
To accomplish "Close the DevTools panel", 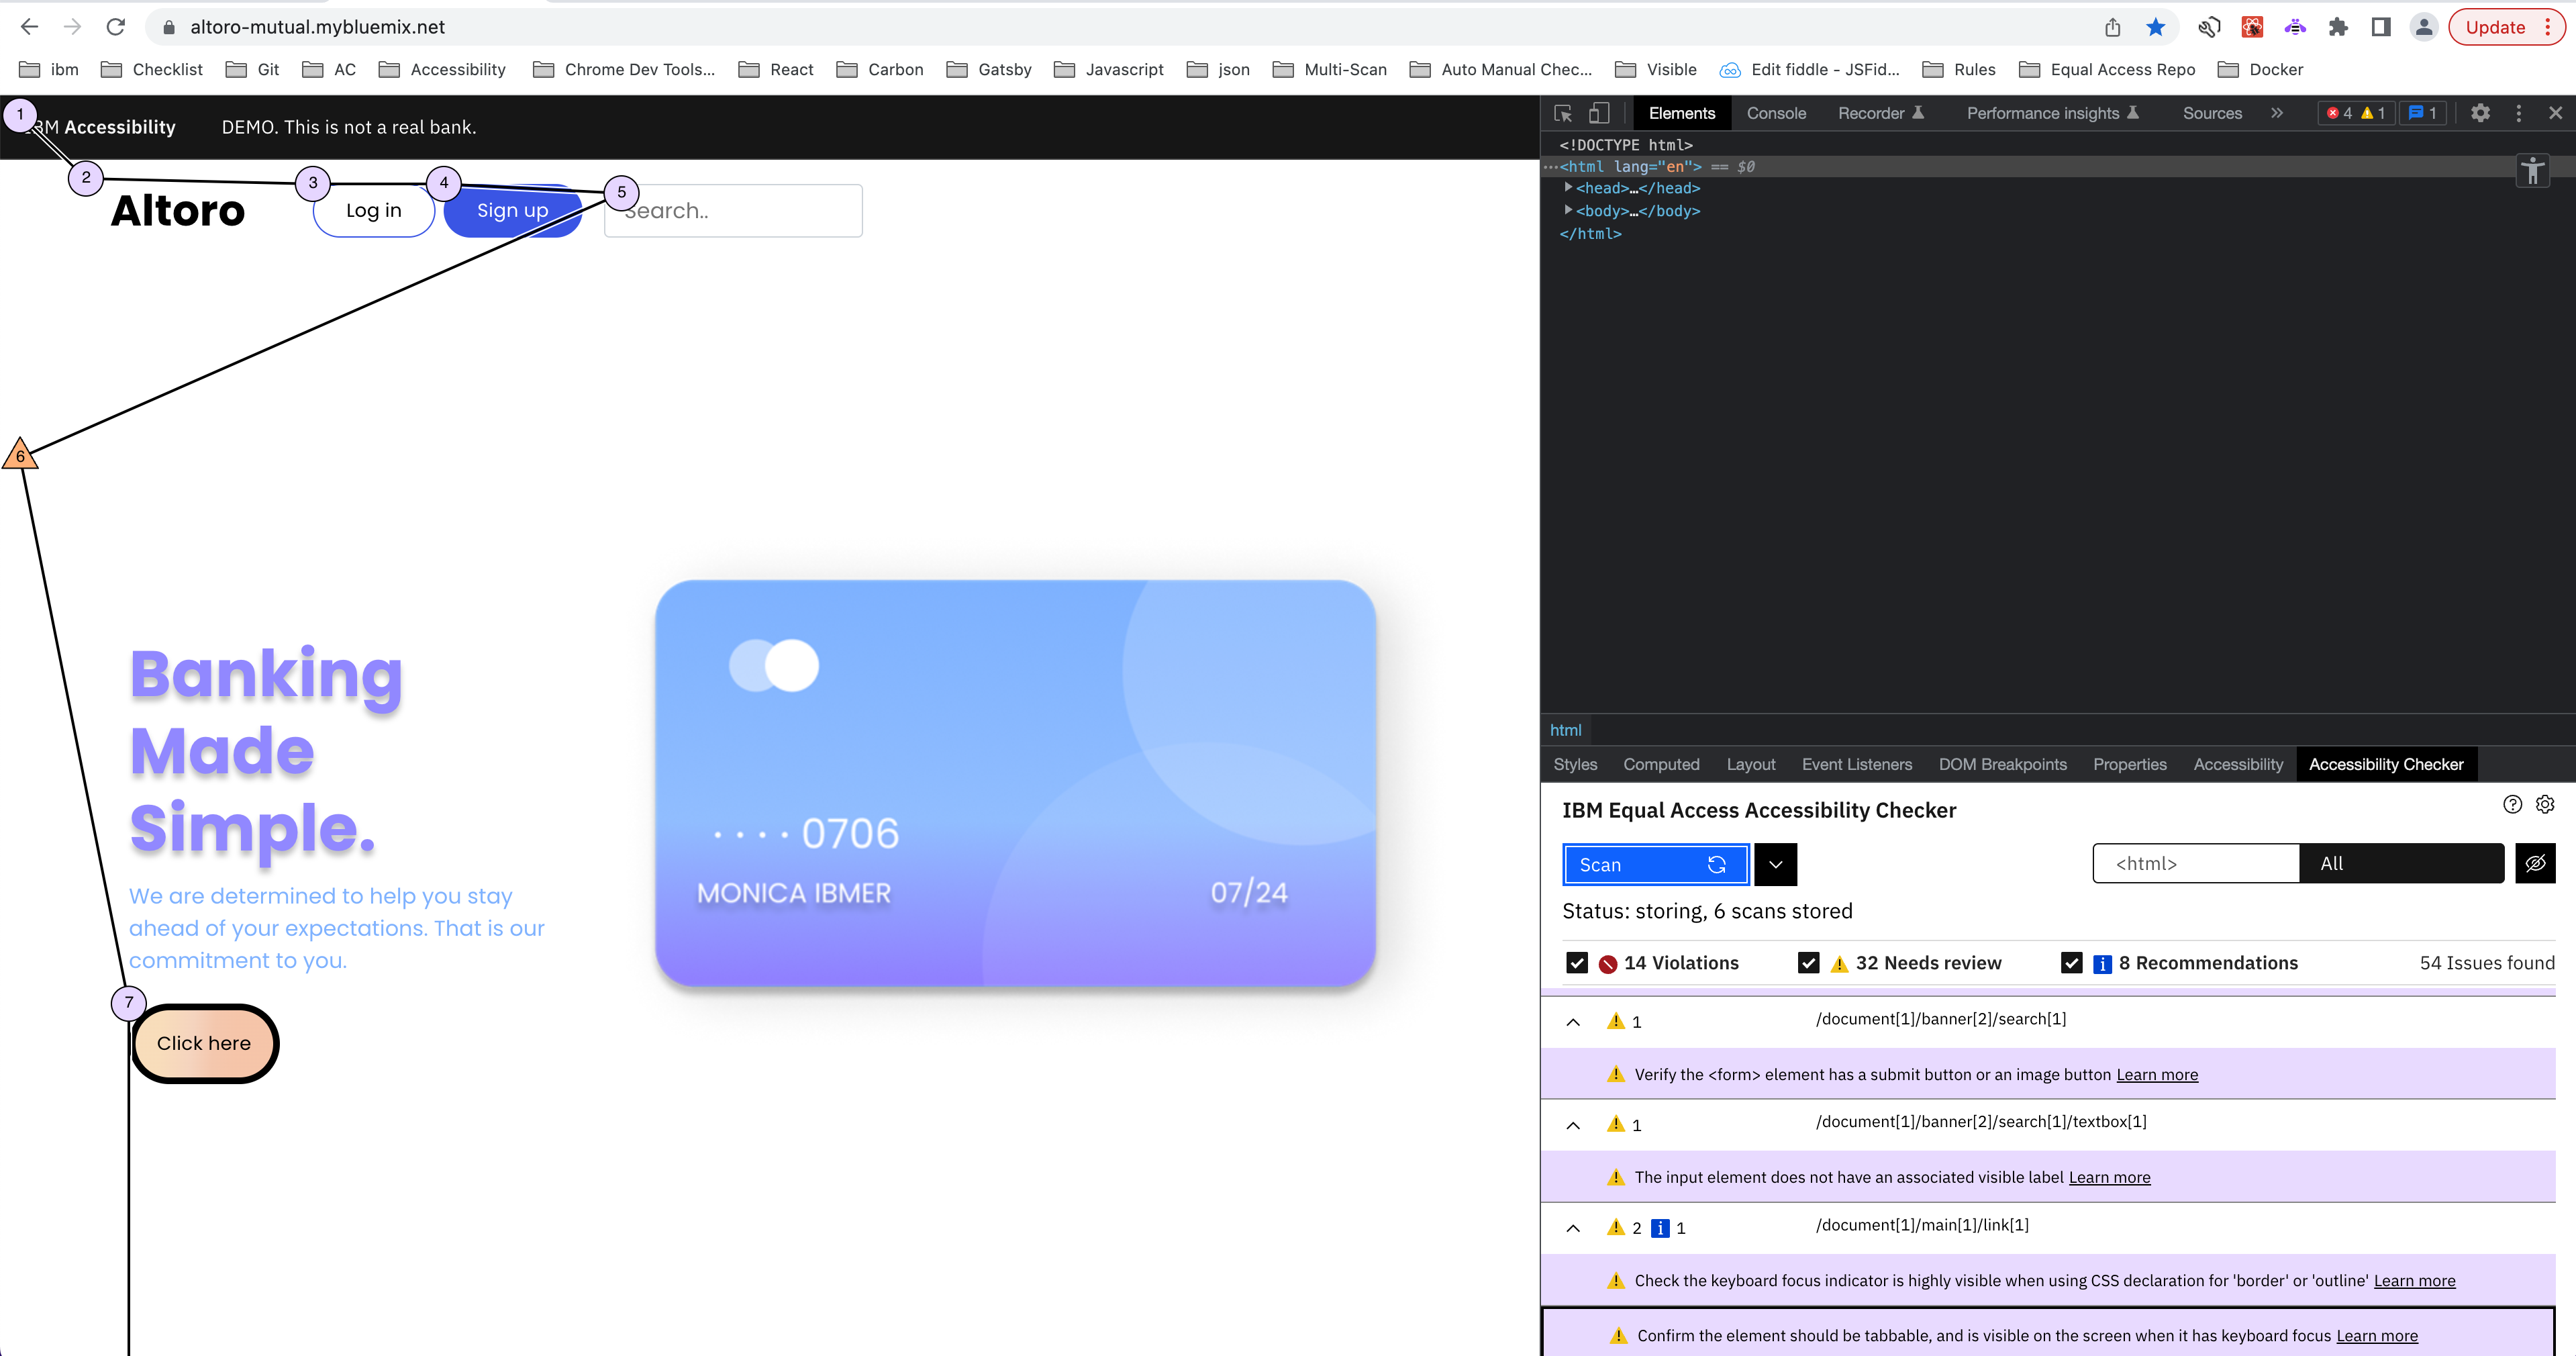I will coord(2555,113).
